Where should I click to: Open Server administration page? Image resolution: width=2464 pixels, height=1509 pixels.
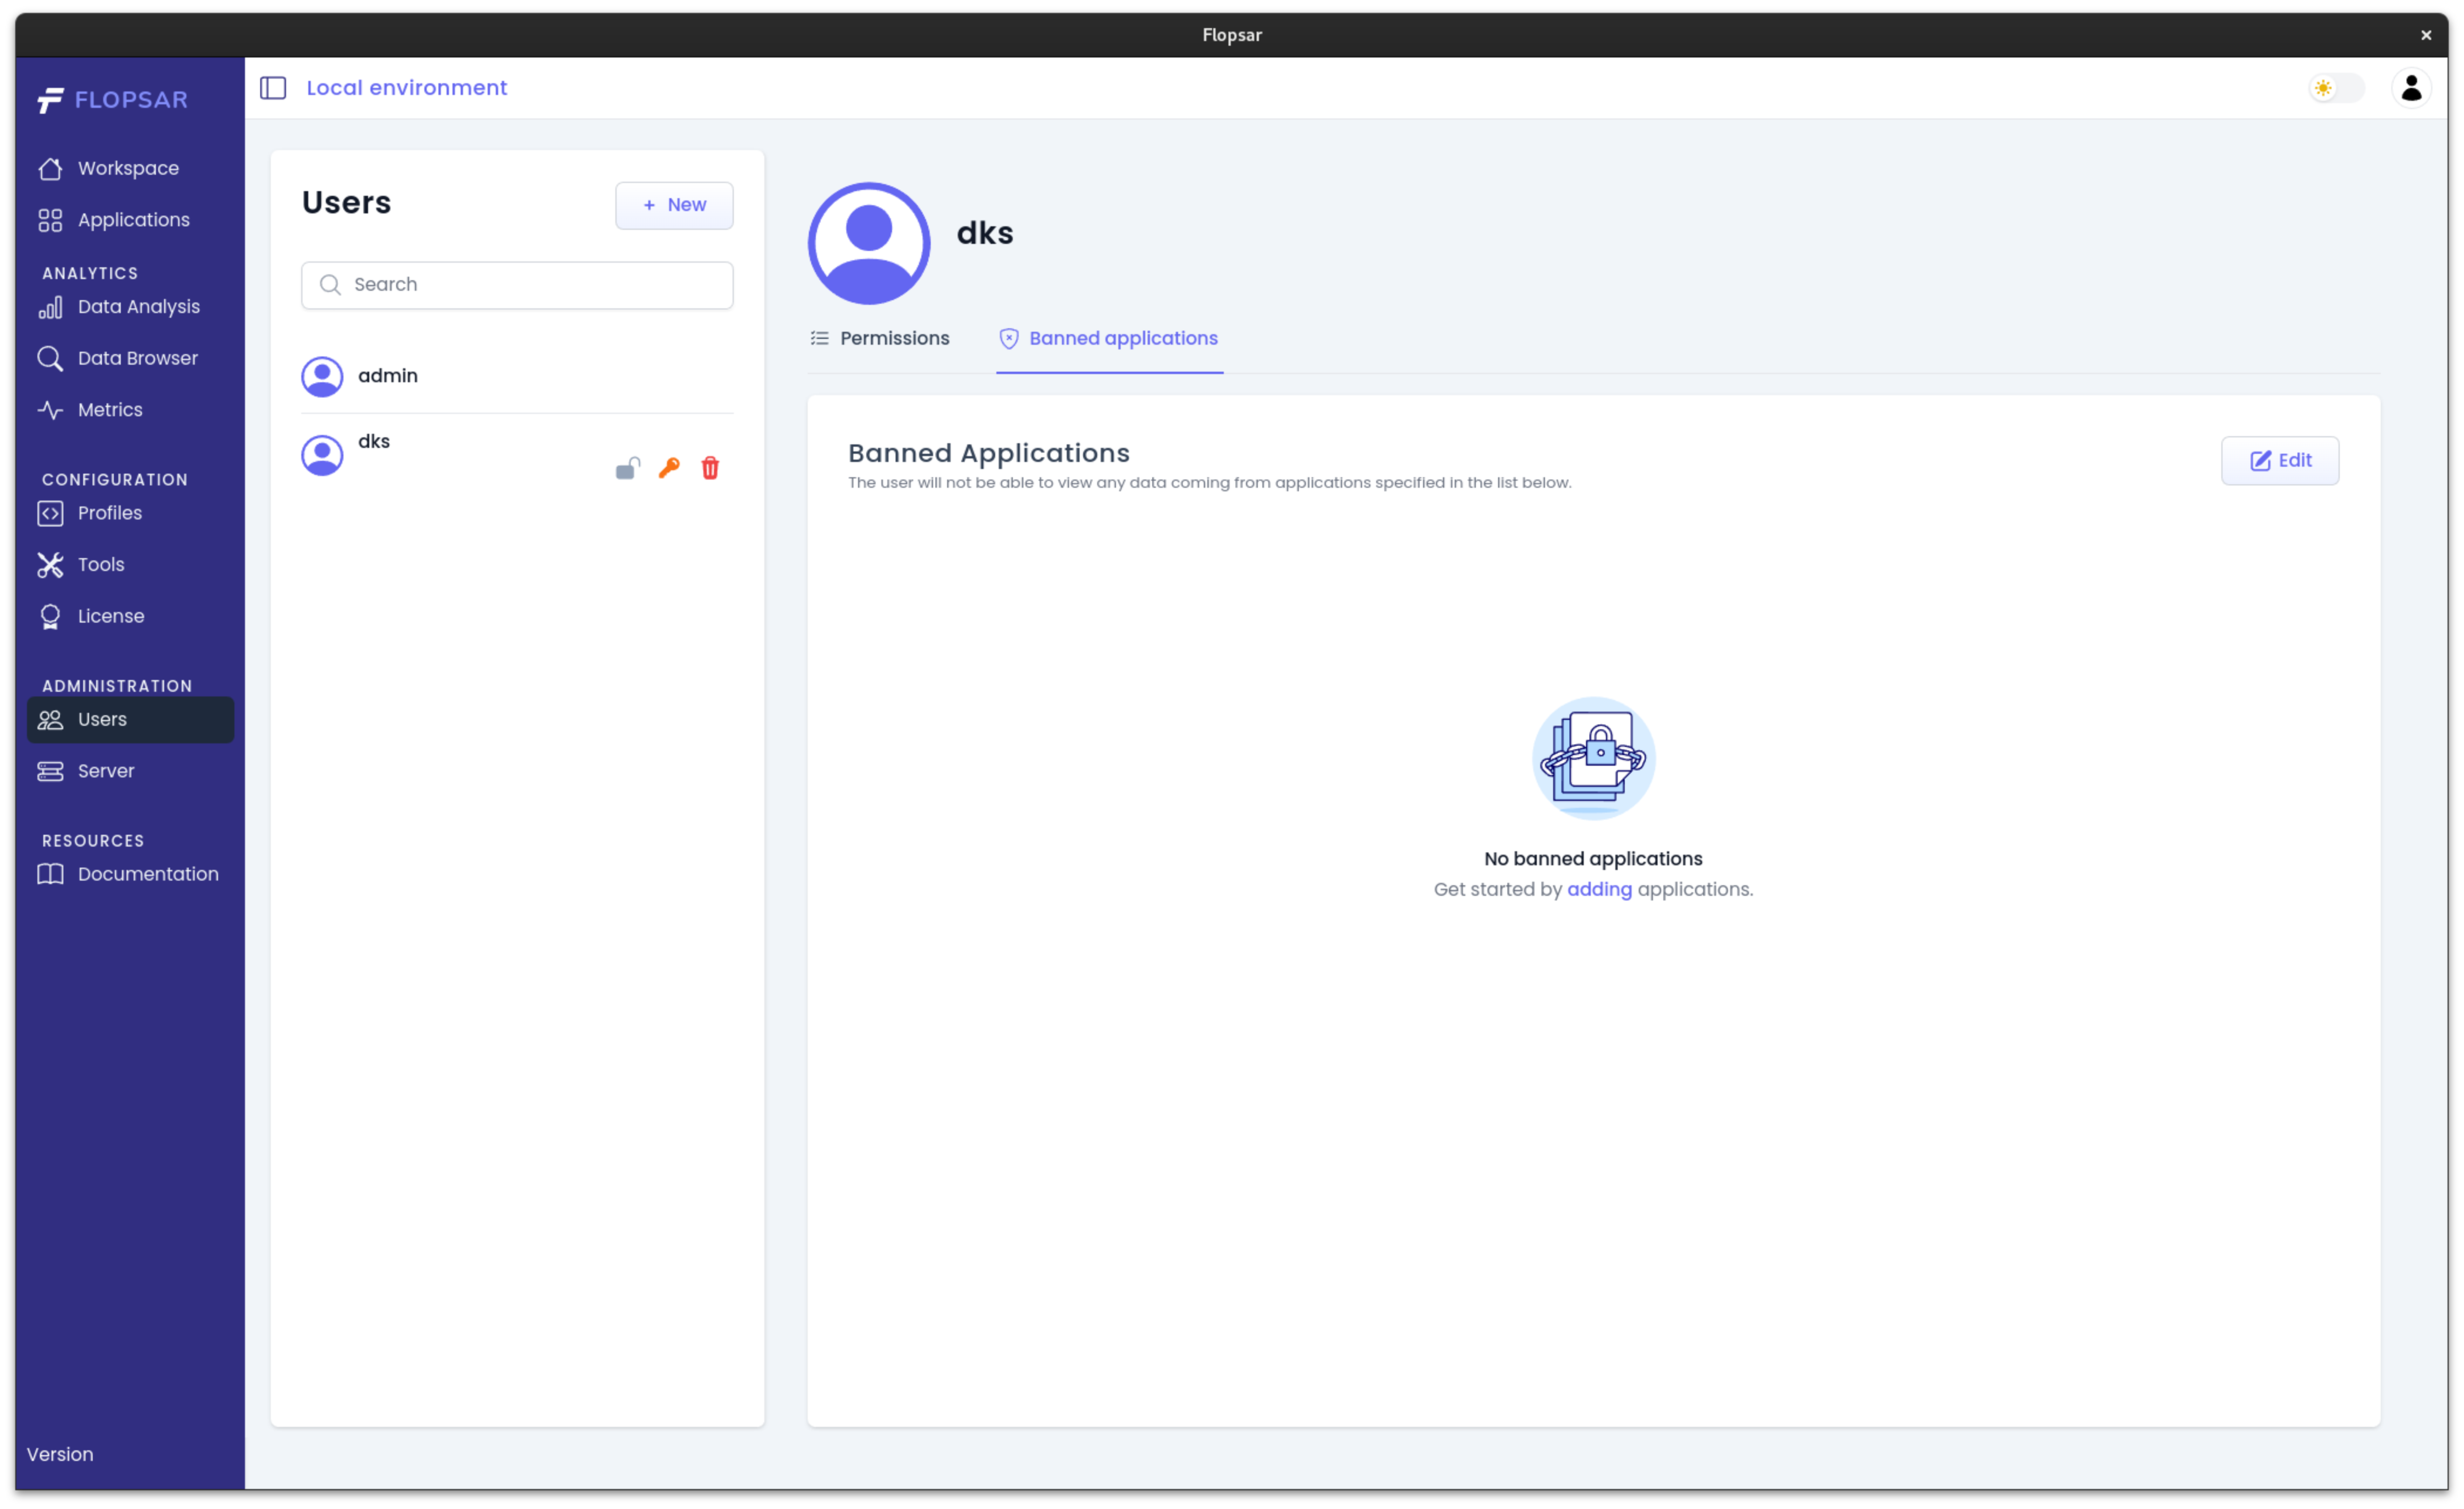[105, 771]
